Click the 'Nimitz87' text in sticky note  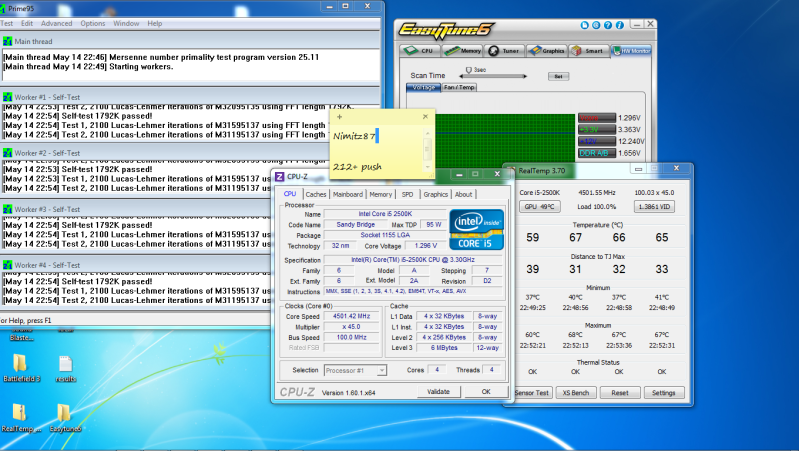tap(354, 137)
